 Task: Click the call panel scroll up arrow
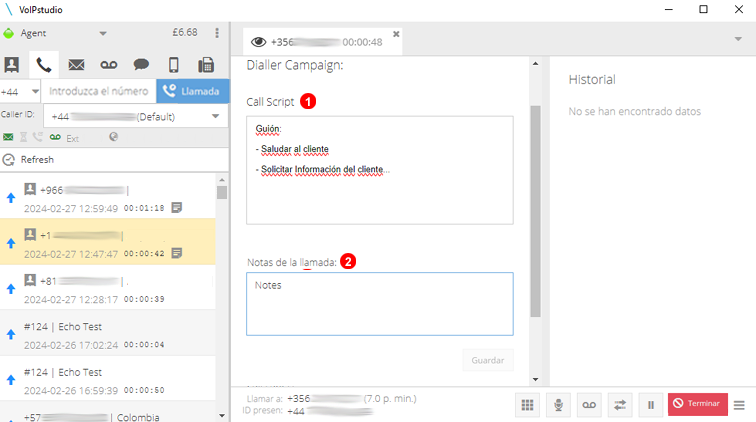535,64
